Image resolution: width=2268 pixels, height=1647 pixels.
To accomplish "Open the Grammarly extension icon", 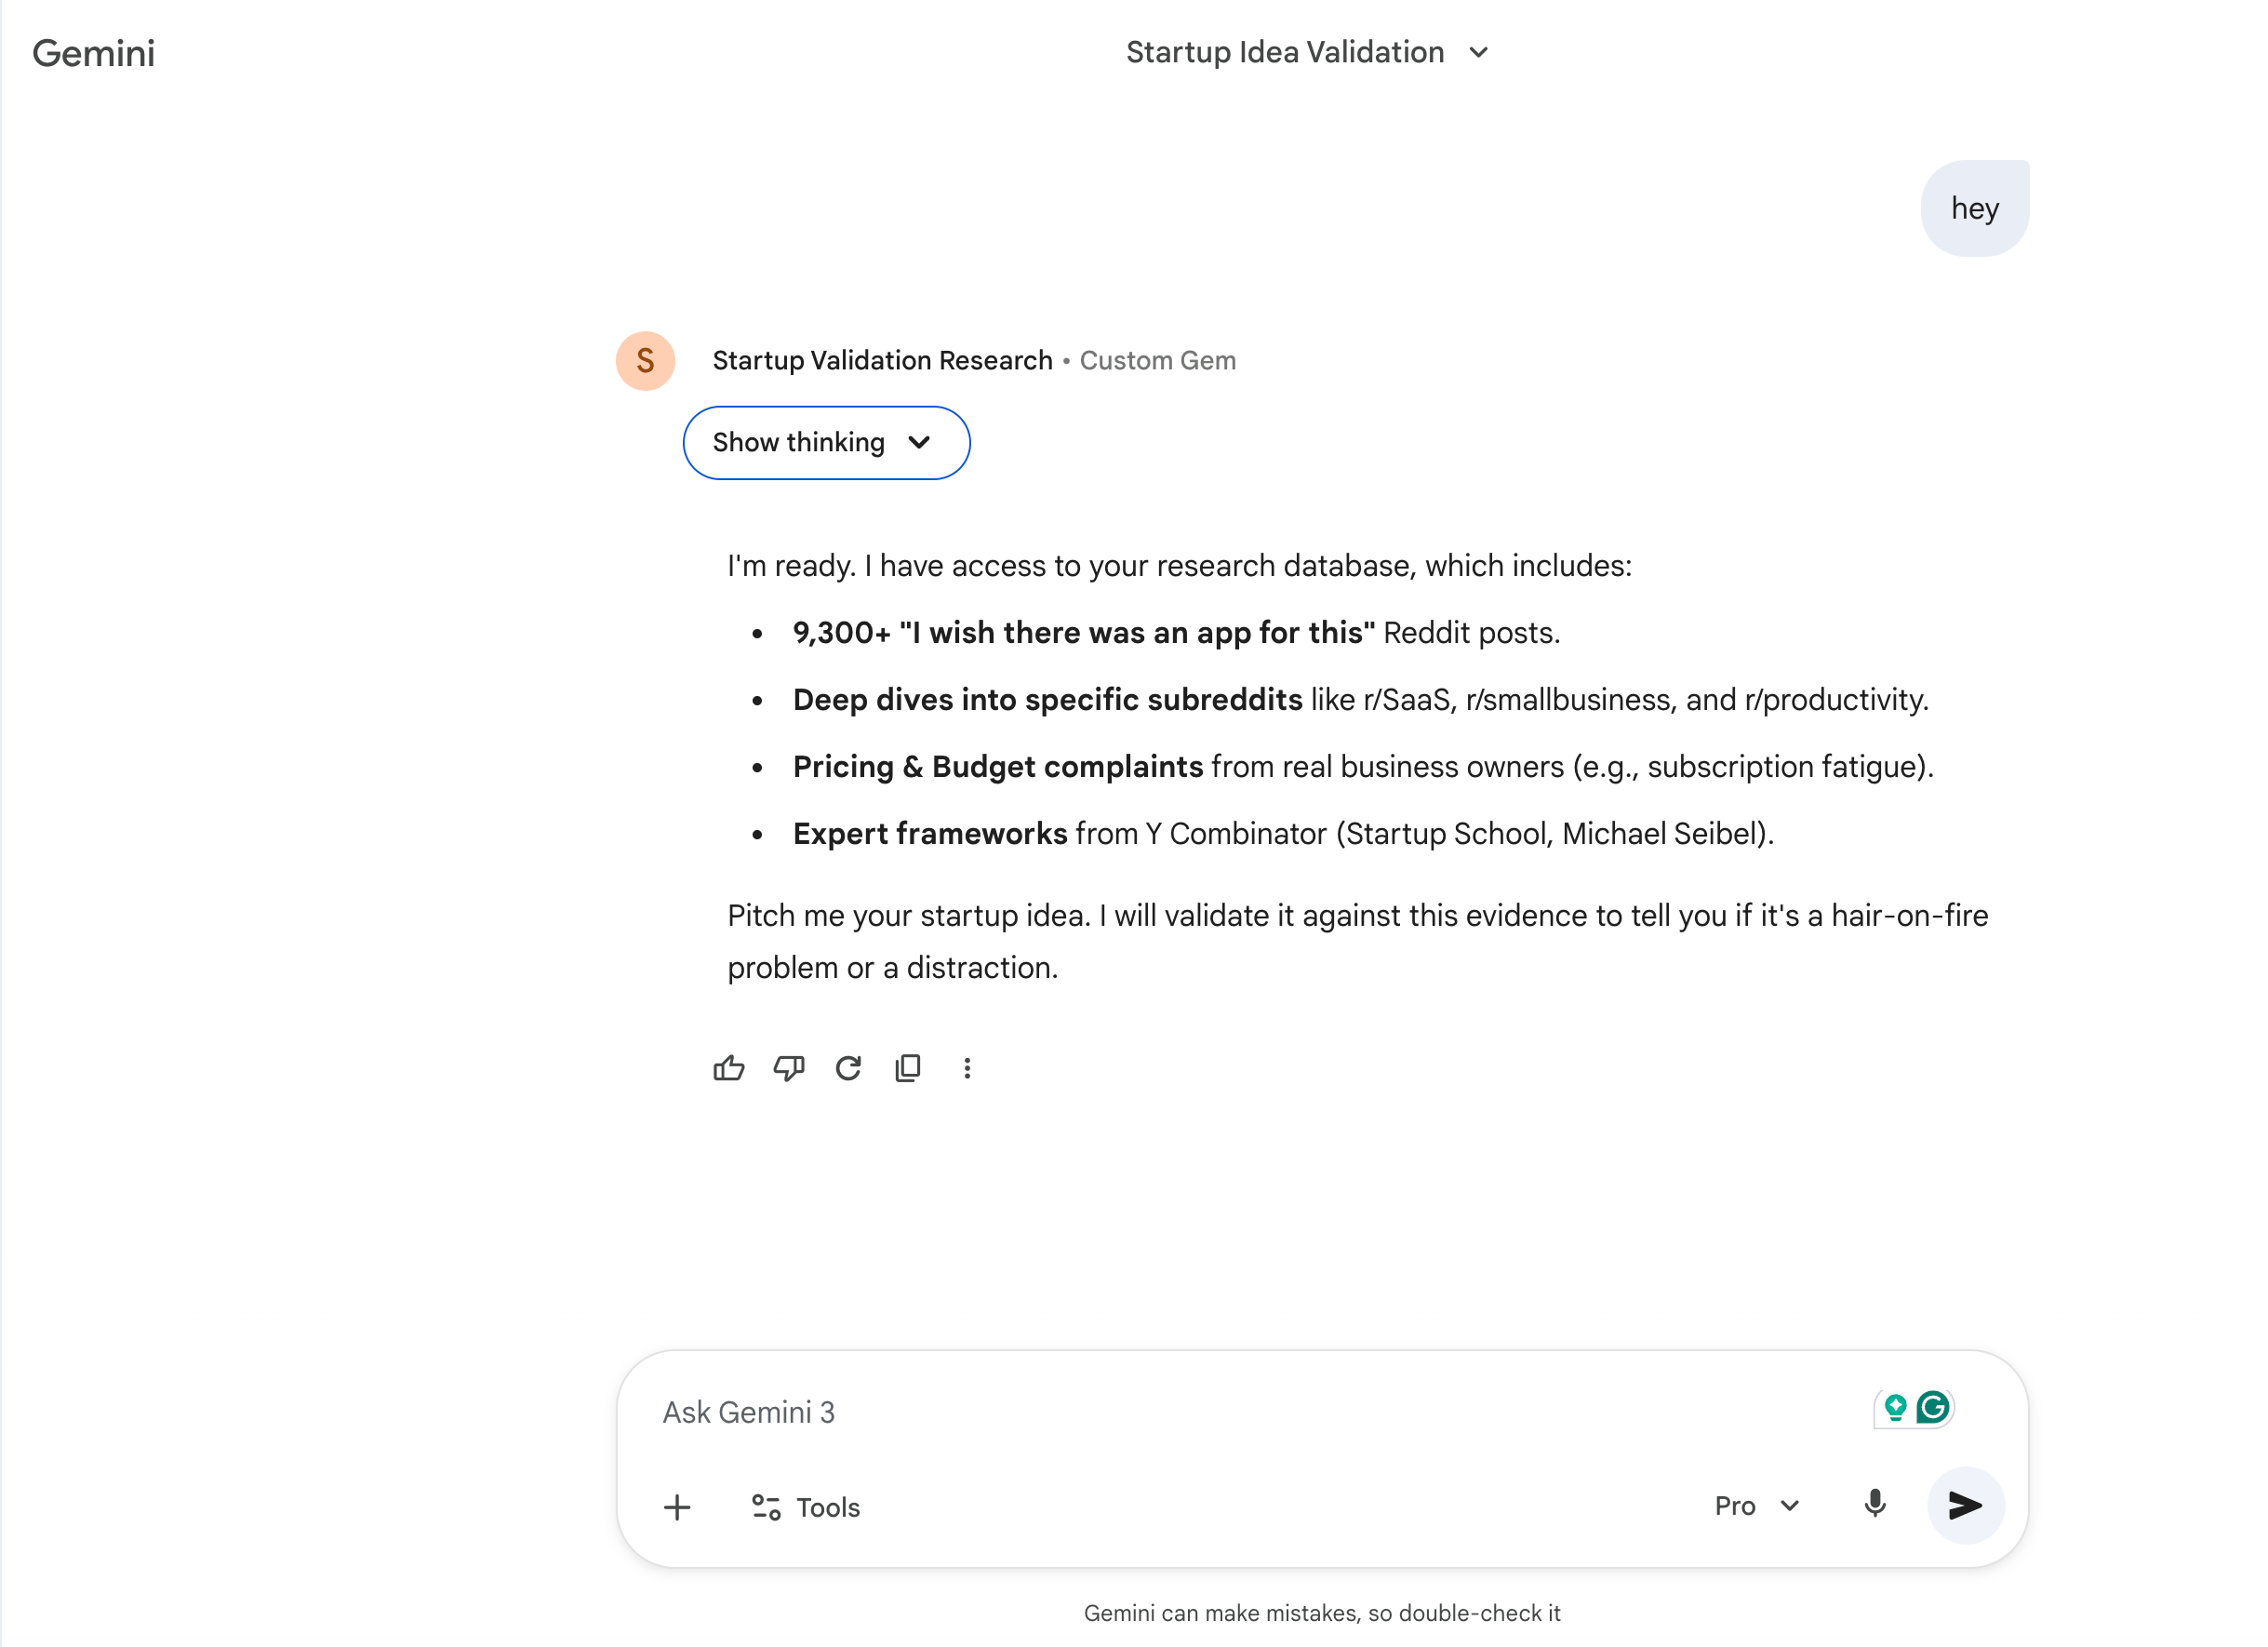I will tap(1933, 1407).
